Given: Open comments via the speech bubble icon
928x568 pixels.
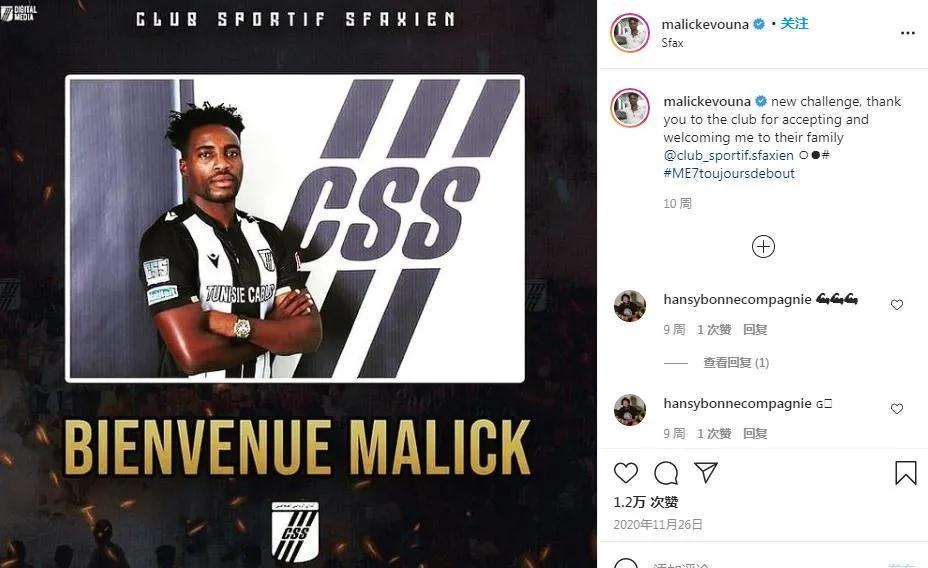Looking at the screenshot, I should point(666,473).
